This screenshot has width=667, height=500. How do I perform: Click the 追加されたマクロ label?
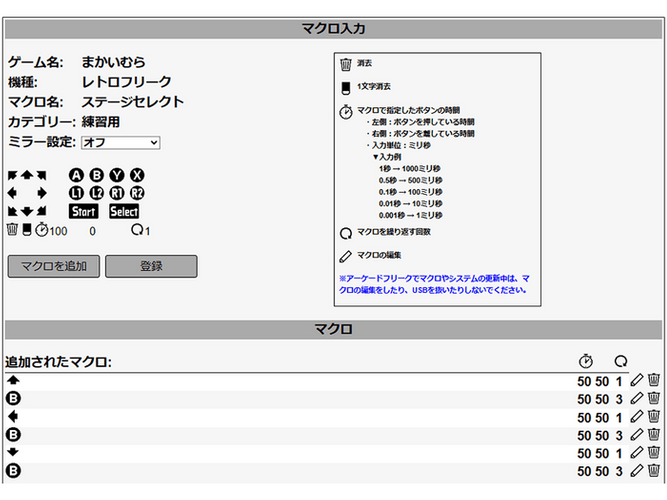pos(58,362)
